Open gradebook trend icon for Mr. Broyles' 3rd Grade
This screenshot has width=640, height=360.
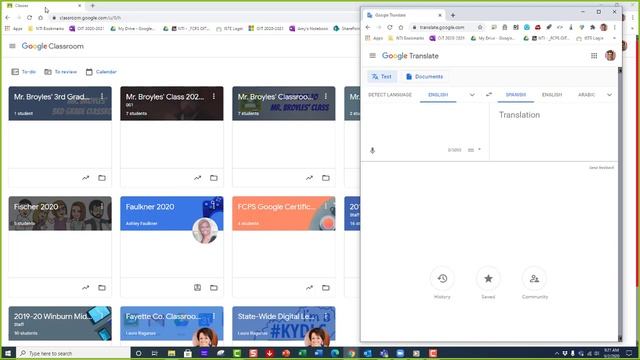tap(85, 178)
